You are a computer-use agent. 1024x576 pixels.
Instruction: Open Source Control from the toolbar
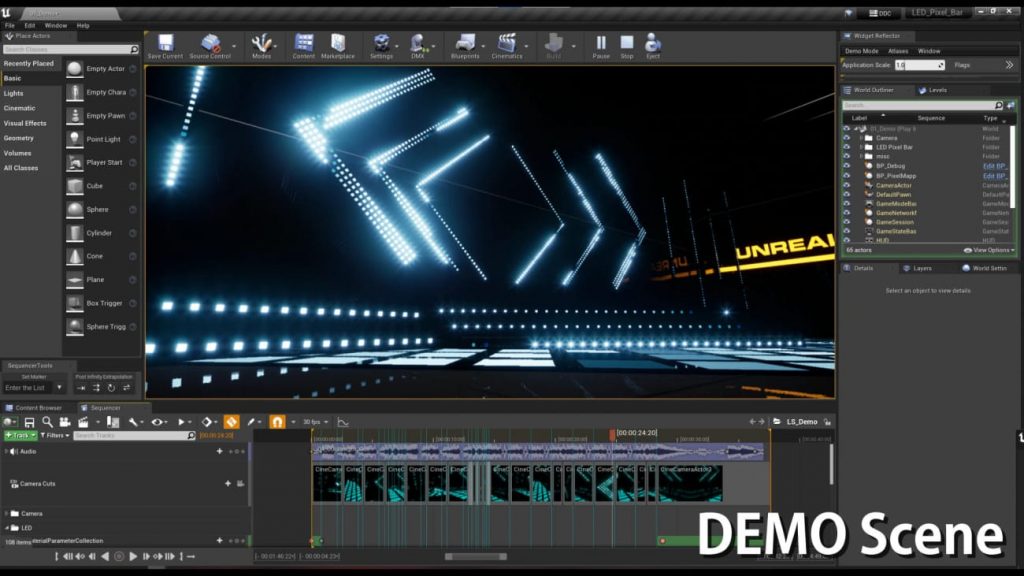(x=210, y=43)
